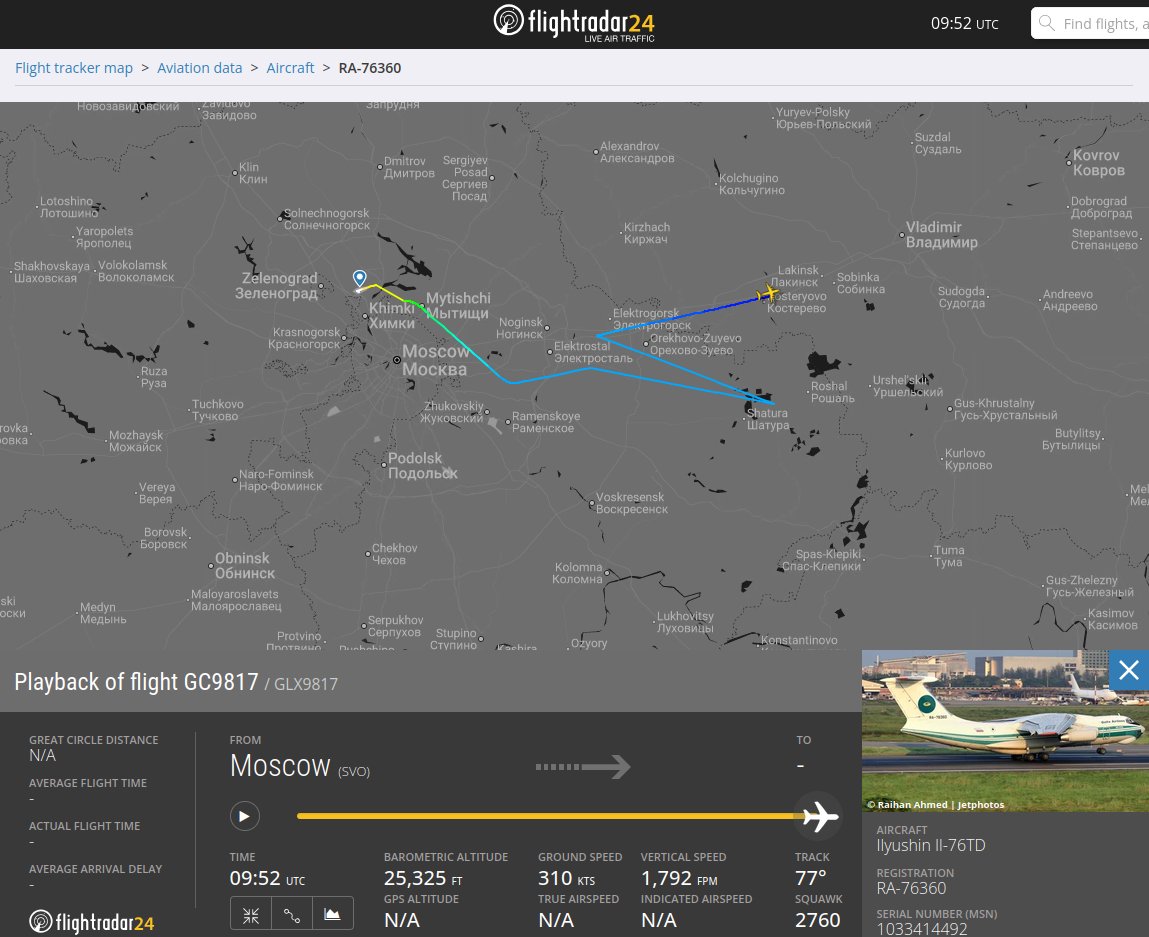1149x937 pixels.
Task: Open the Aviation data breadcrumb link
Action: (199, 68)
